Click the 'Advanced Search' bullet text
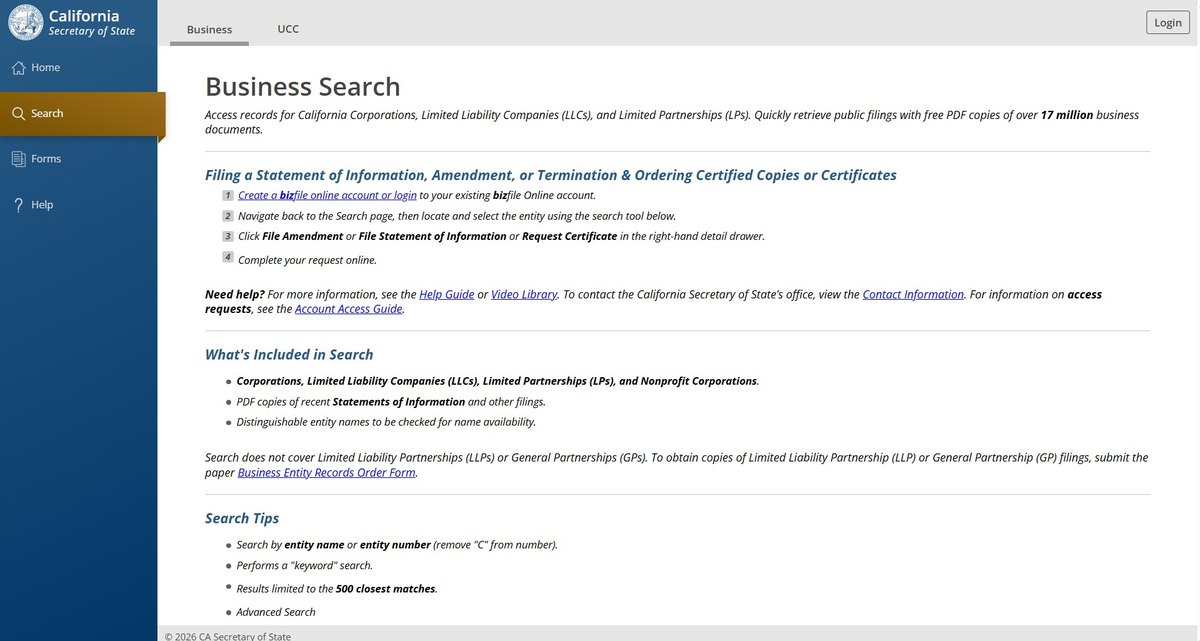Image resolution: width=1200 pixels, height=641 pixels. 276,612
